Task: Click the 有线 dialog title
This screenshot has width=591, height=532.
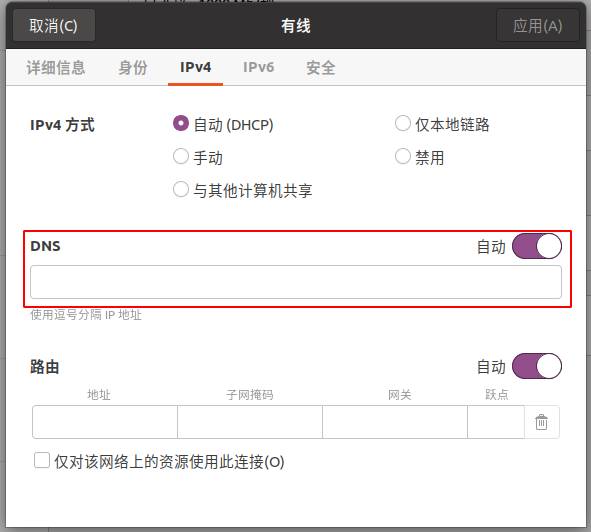Action: [296, 26]
